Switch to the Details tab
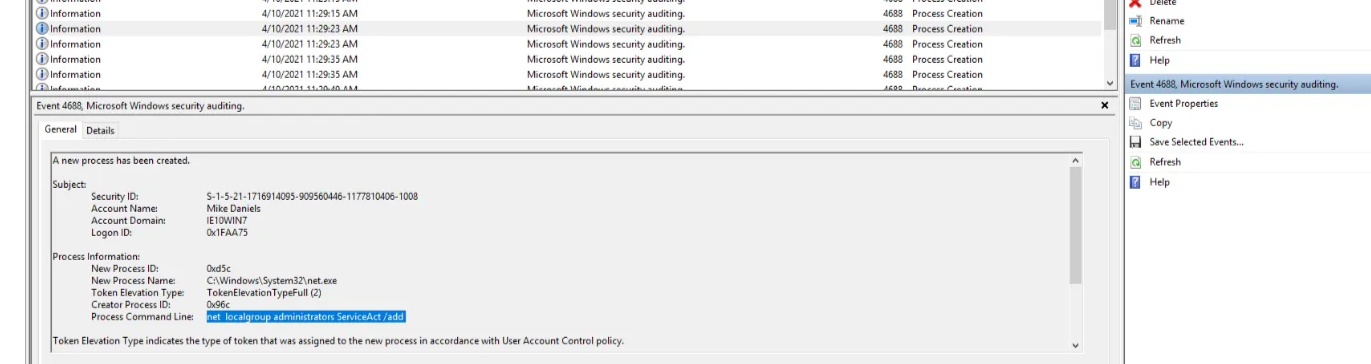The height and width of the screenshot is (364, 1371). pyautogui.click(x=100, y=131)
